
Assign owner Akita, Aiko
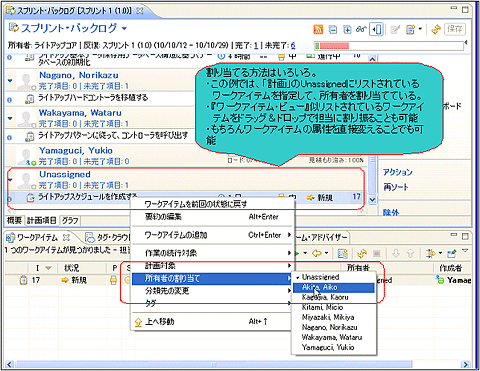point(334,287)
